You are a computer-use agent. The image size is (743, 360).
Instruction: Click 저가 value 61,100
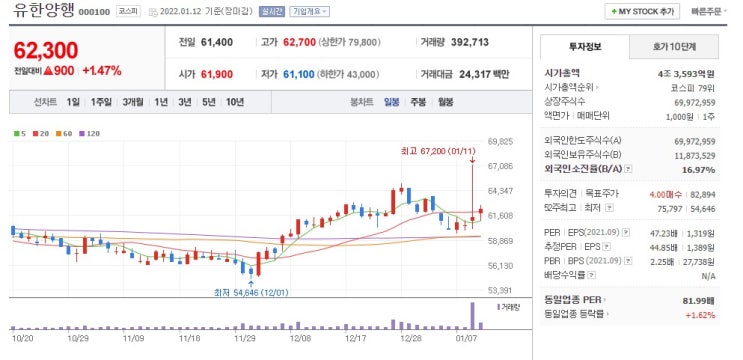click(x=299, y=74)
